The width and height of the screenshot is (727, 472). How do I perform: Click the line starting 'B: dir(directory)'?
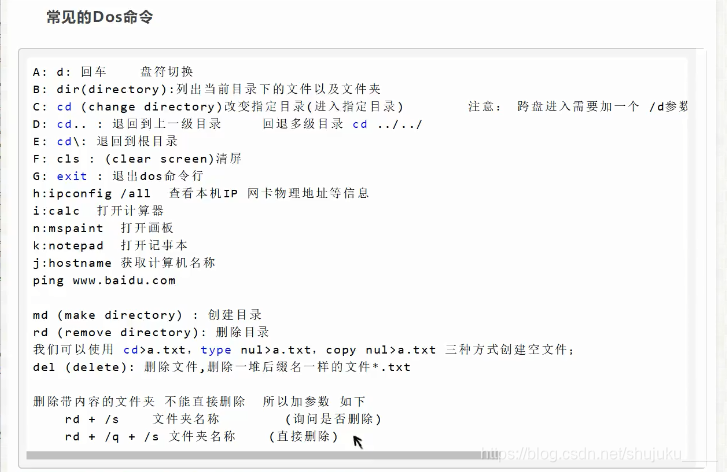[207, 89]
